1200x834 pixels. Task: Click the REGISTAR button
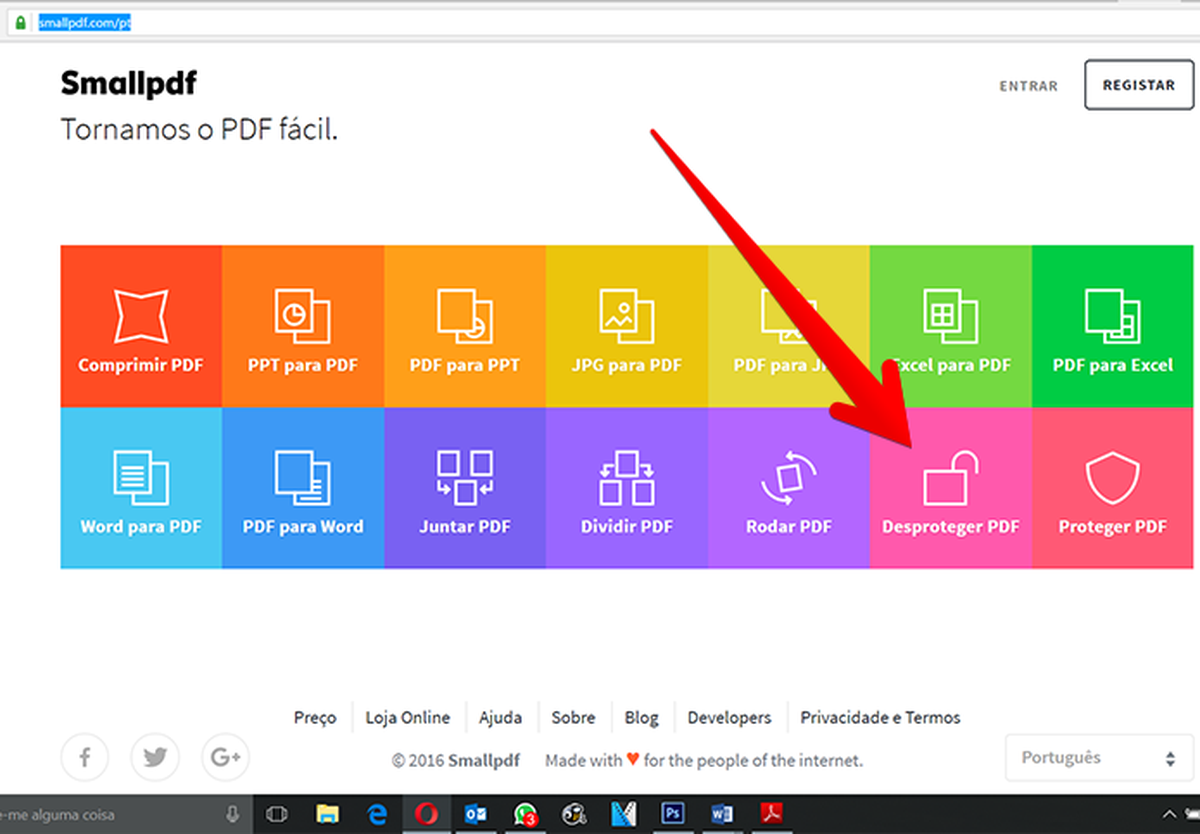point(1138,85)
